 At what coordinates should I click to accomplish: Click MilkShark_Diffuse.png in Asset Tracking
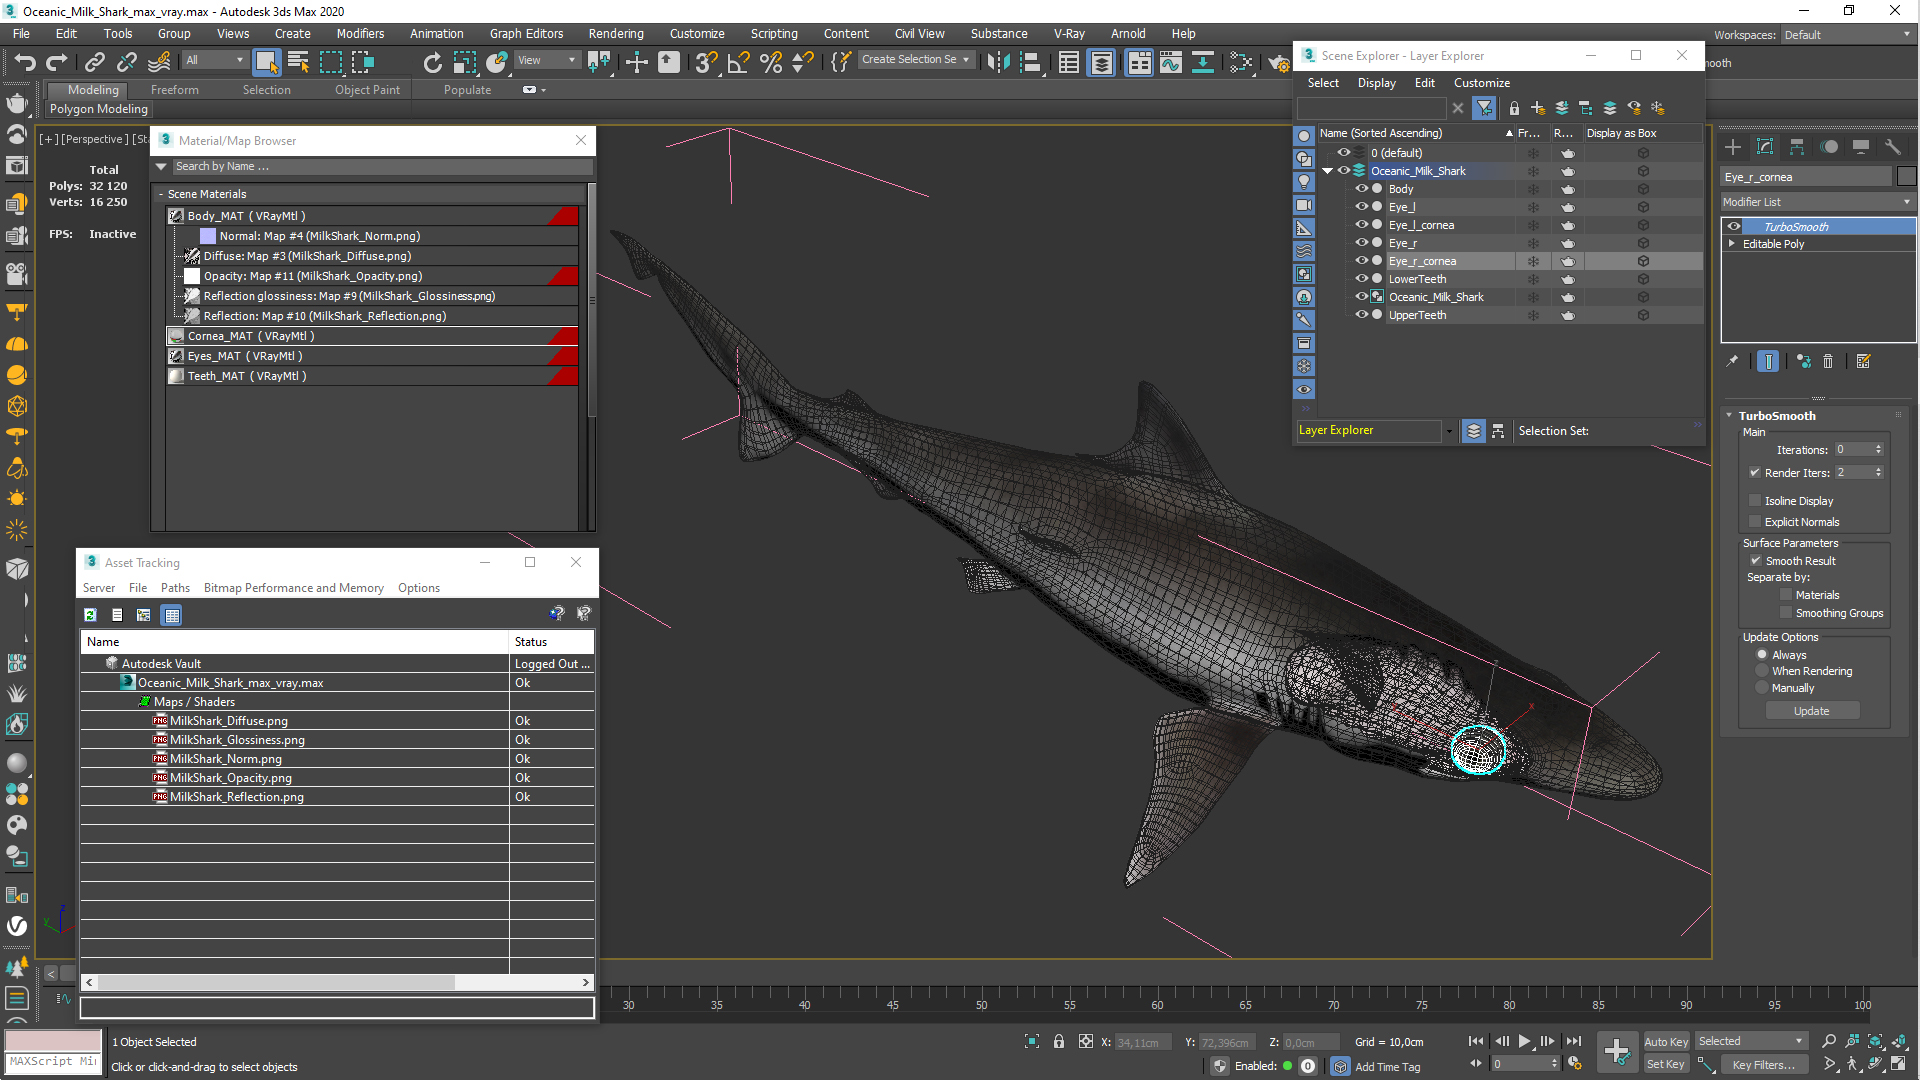coord(228,720)
